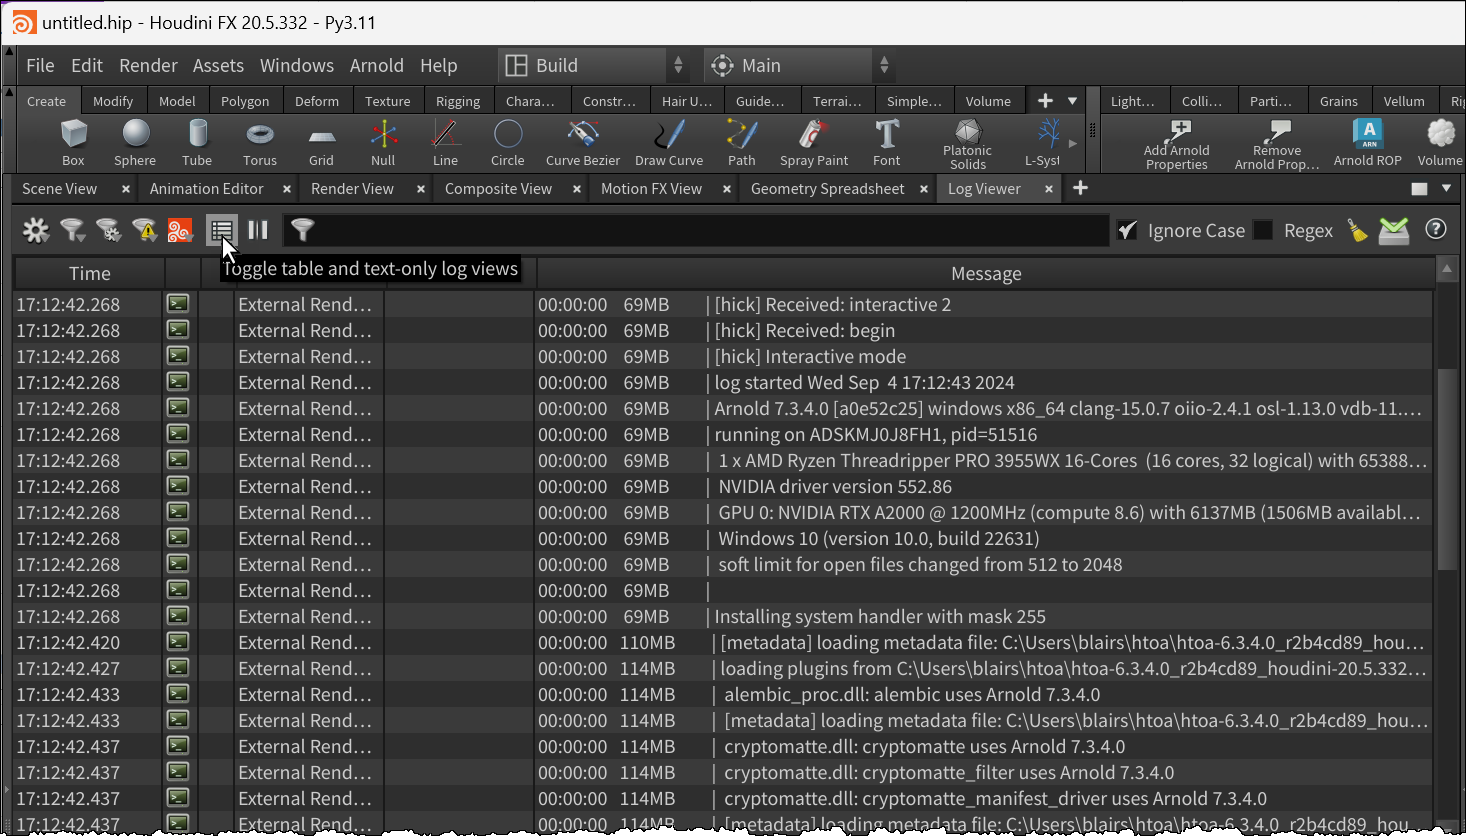Click the Time column header
Image resolution: width=1466 pixels, height=836 pixels.
(x=90, y=274)
